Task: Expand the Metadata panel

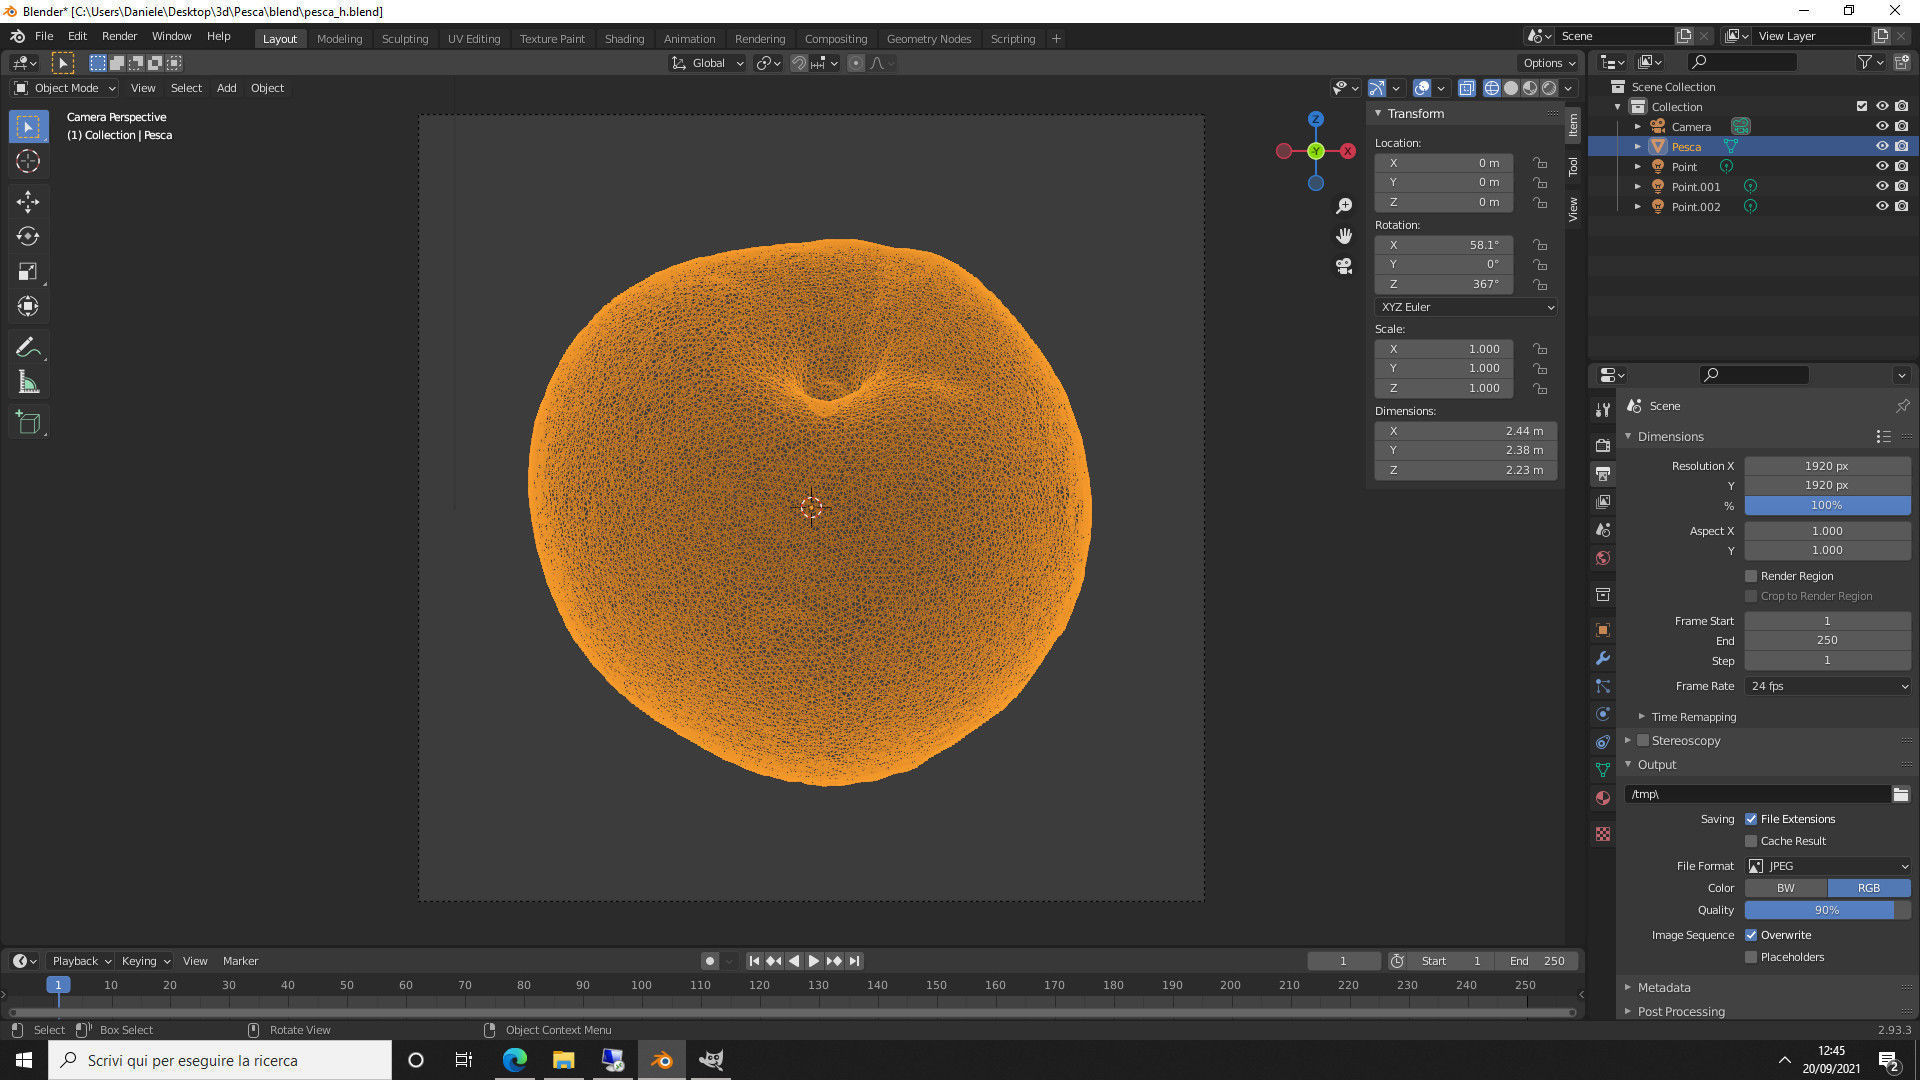Action: pyautogui.click(x=1664, y=987)
